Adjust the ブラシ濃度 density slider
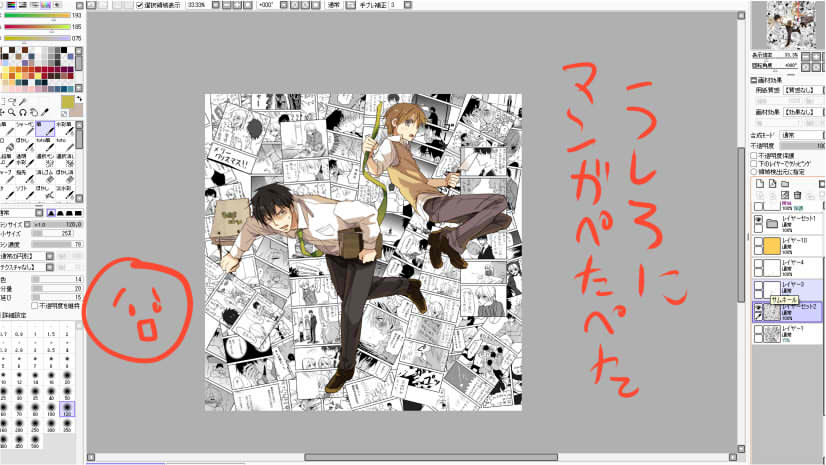Image resolution: width=826 pixels, height=465 pixels. (57, 244)
